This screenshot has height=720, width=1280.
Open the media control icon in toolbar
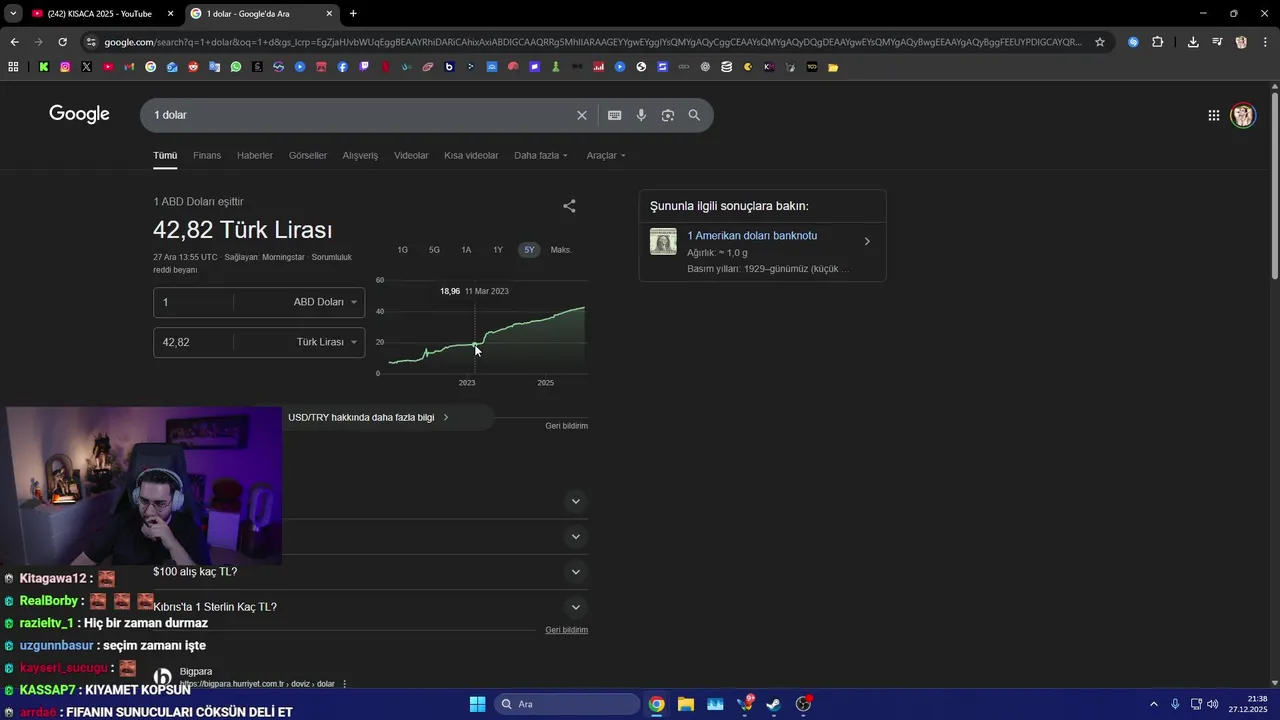click(x=1217, y=42)
